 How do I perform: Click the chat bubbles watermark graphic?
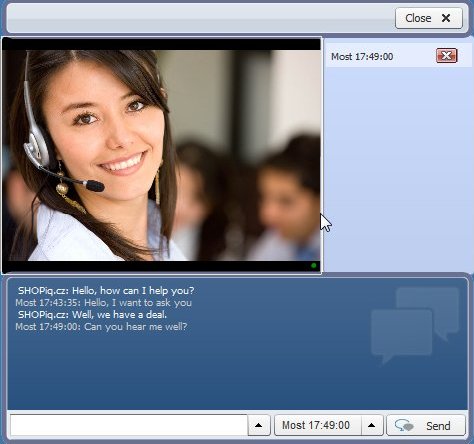[x=415, y=325]
